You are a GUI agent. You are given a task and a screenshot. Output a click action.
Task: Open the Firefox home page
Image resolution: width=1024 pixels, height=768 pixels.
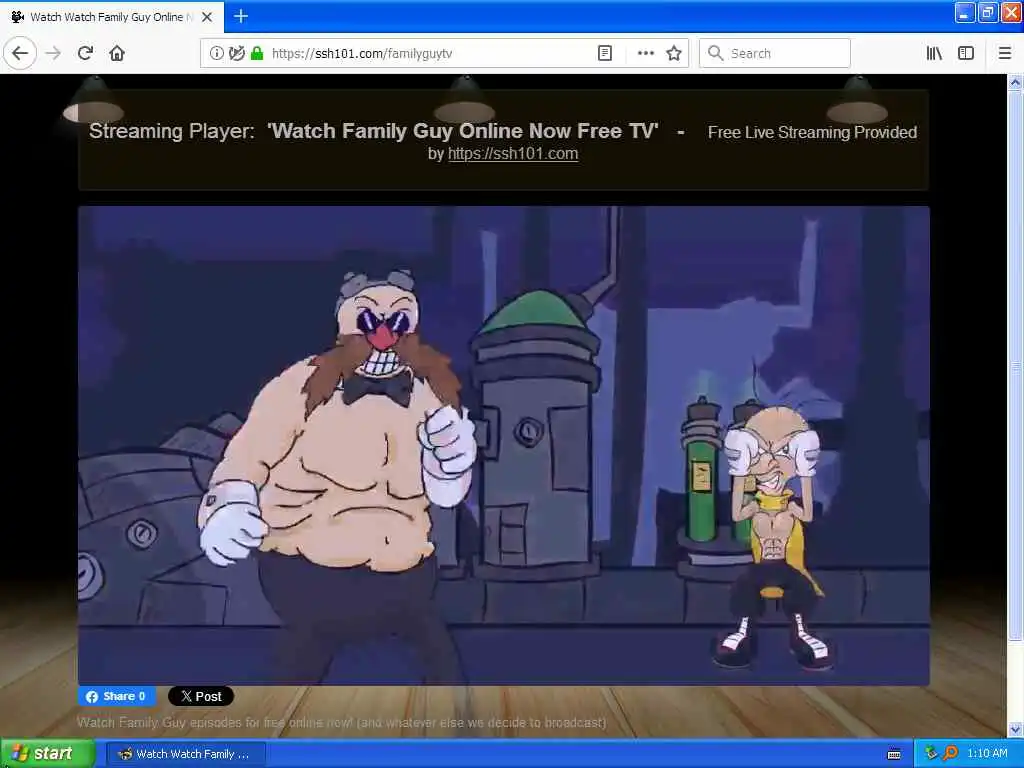(117, 53)
